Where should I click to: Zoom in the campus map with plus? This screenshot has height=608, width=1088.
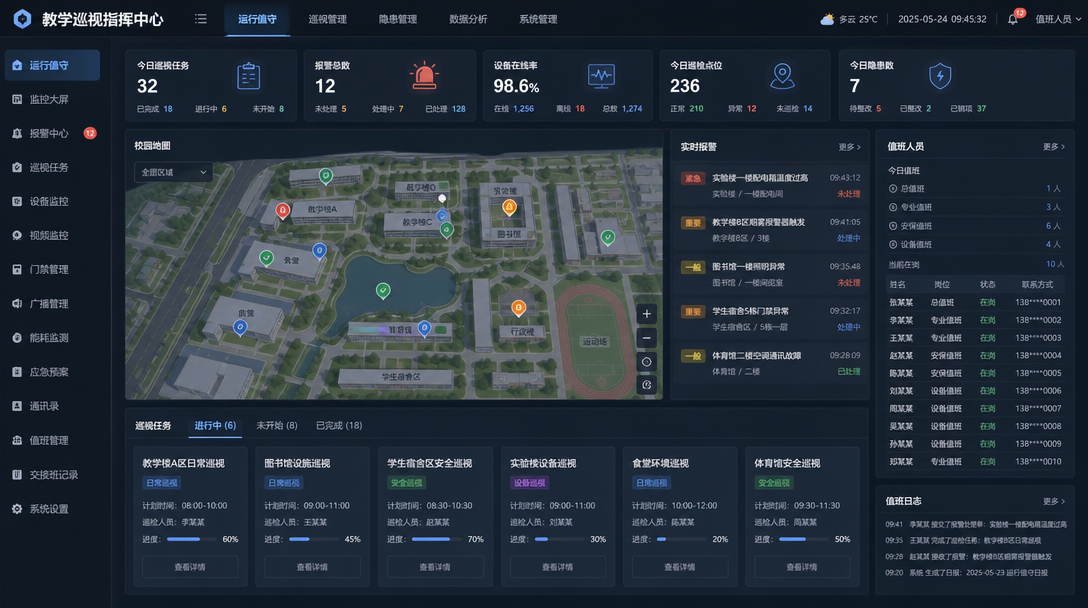click(647, 314)
